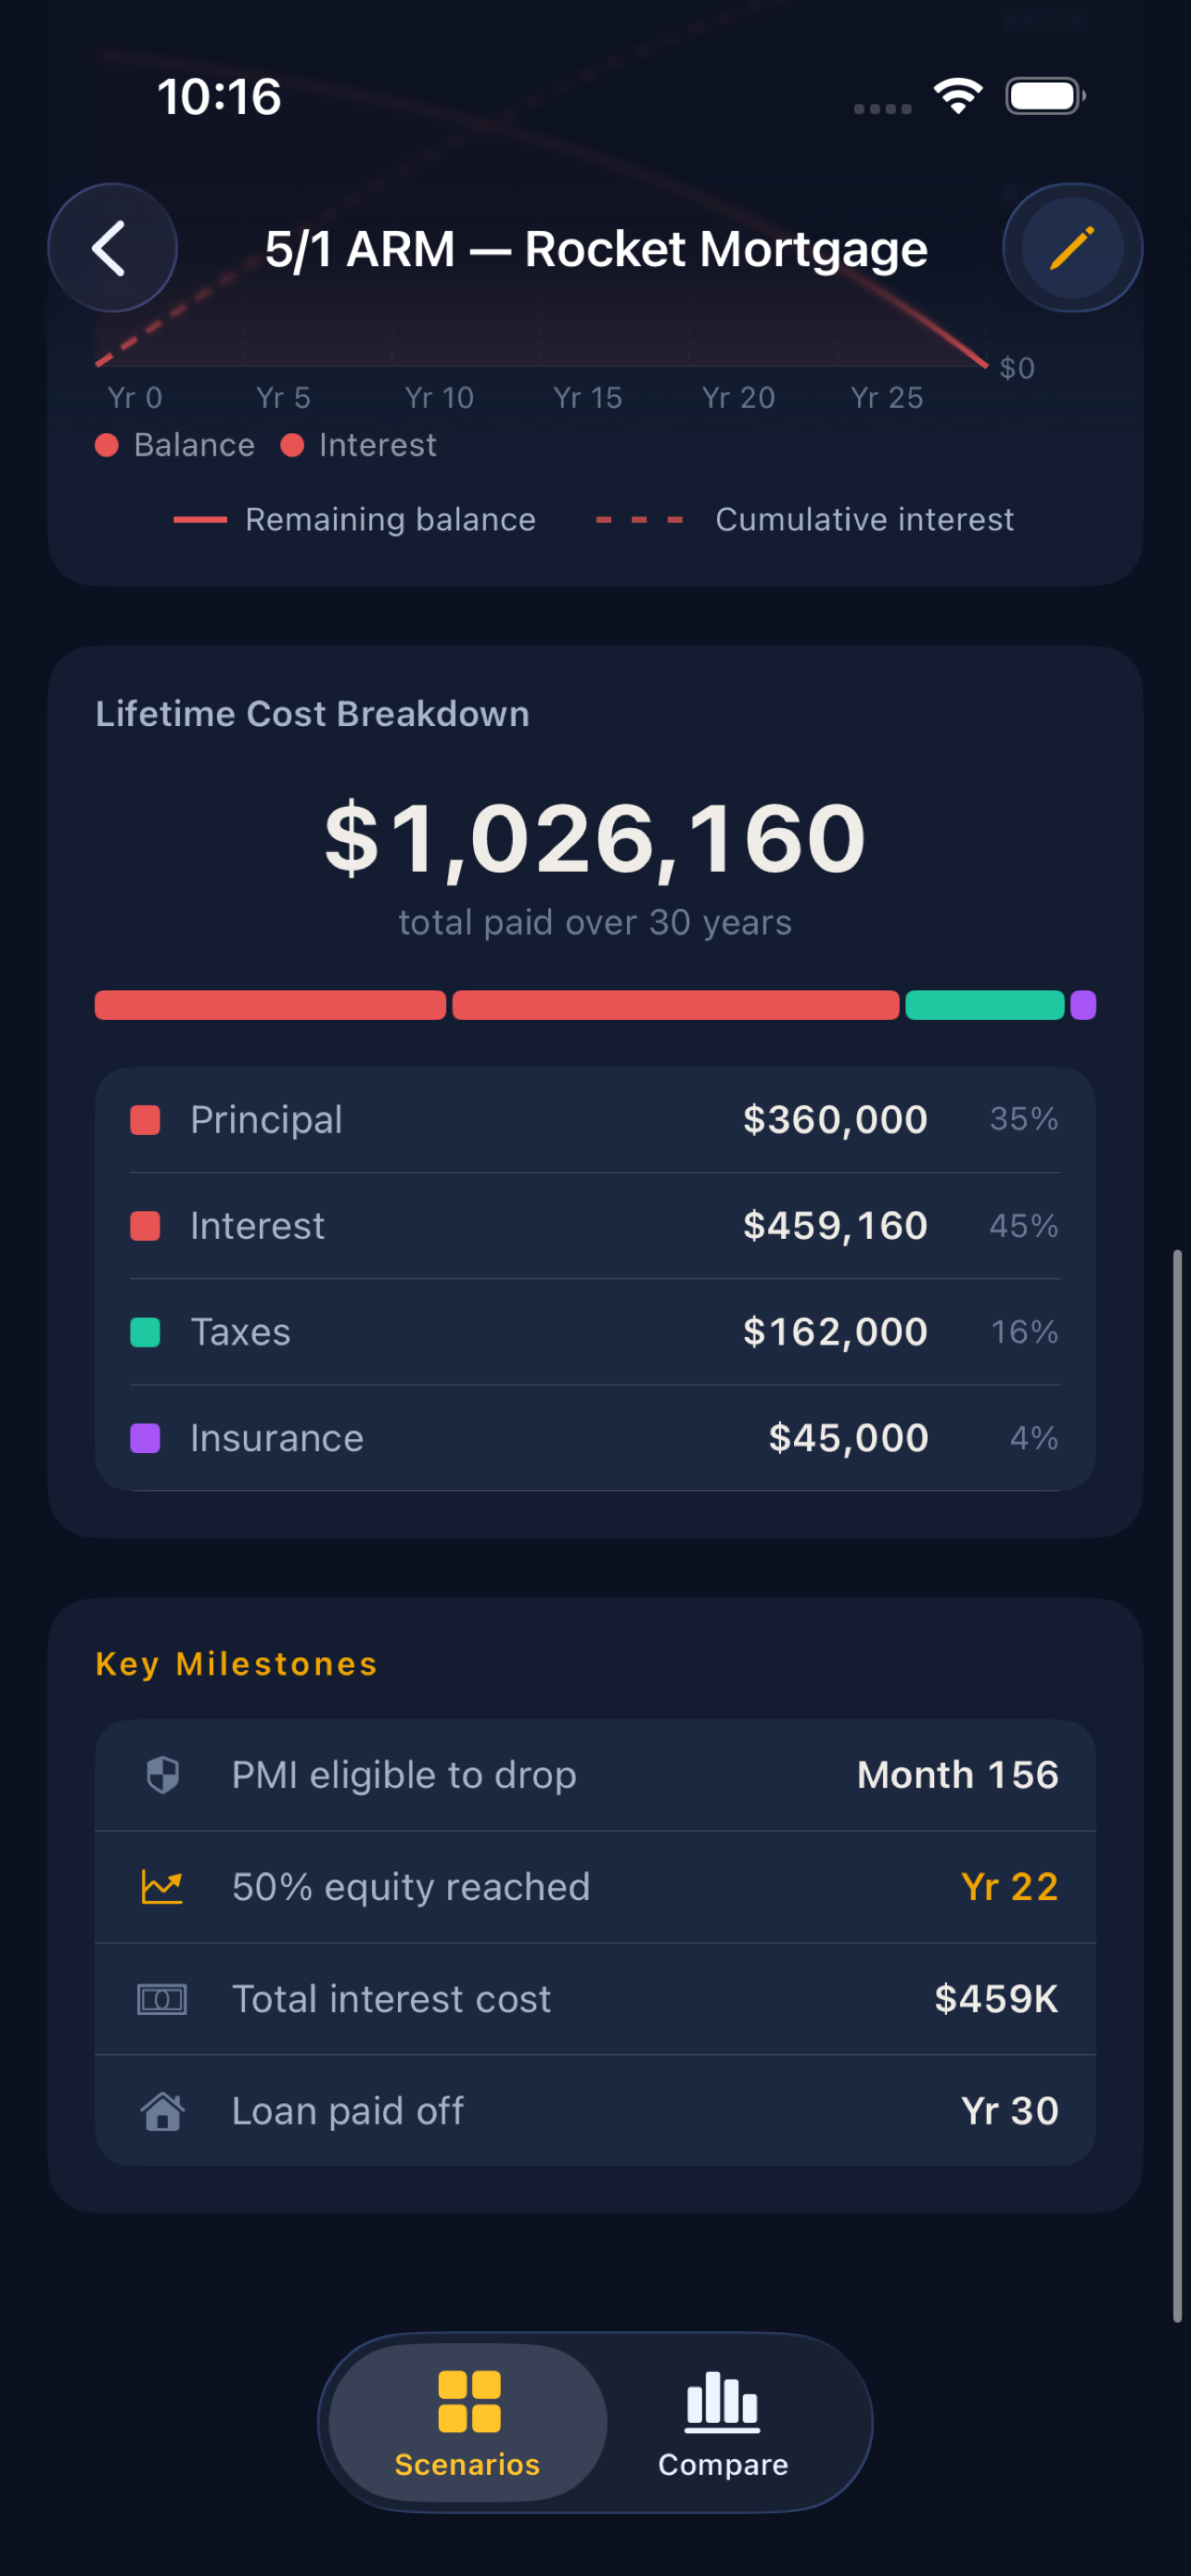1191x2576 pixels.
Task: Click the green Taxes segment in the cost bar
Action: (986, 1004)
